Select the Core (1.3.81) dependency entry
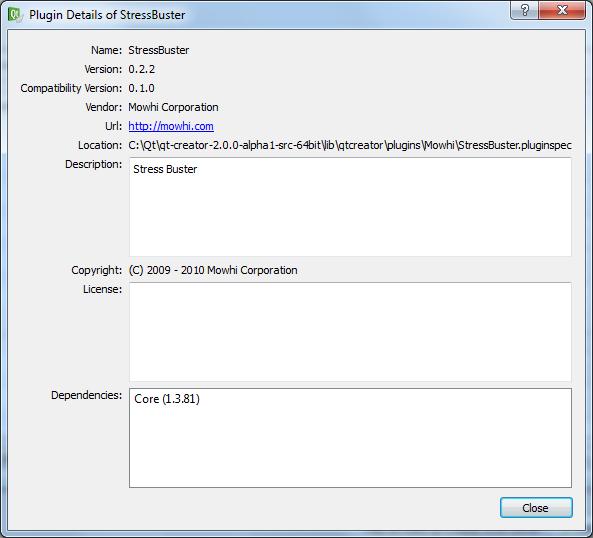This screenshot has height=538, width=593. (167, 399)
